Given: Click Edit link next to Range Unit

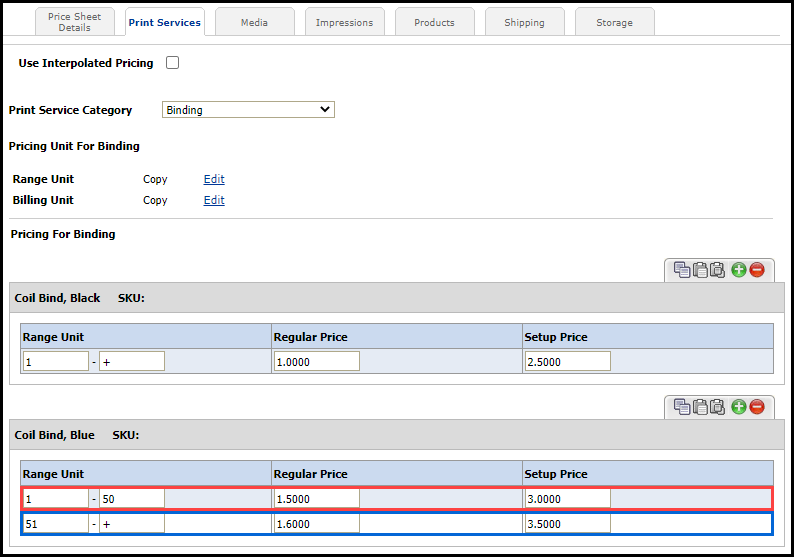Looking at the screenshot, I should 214,179.
